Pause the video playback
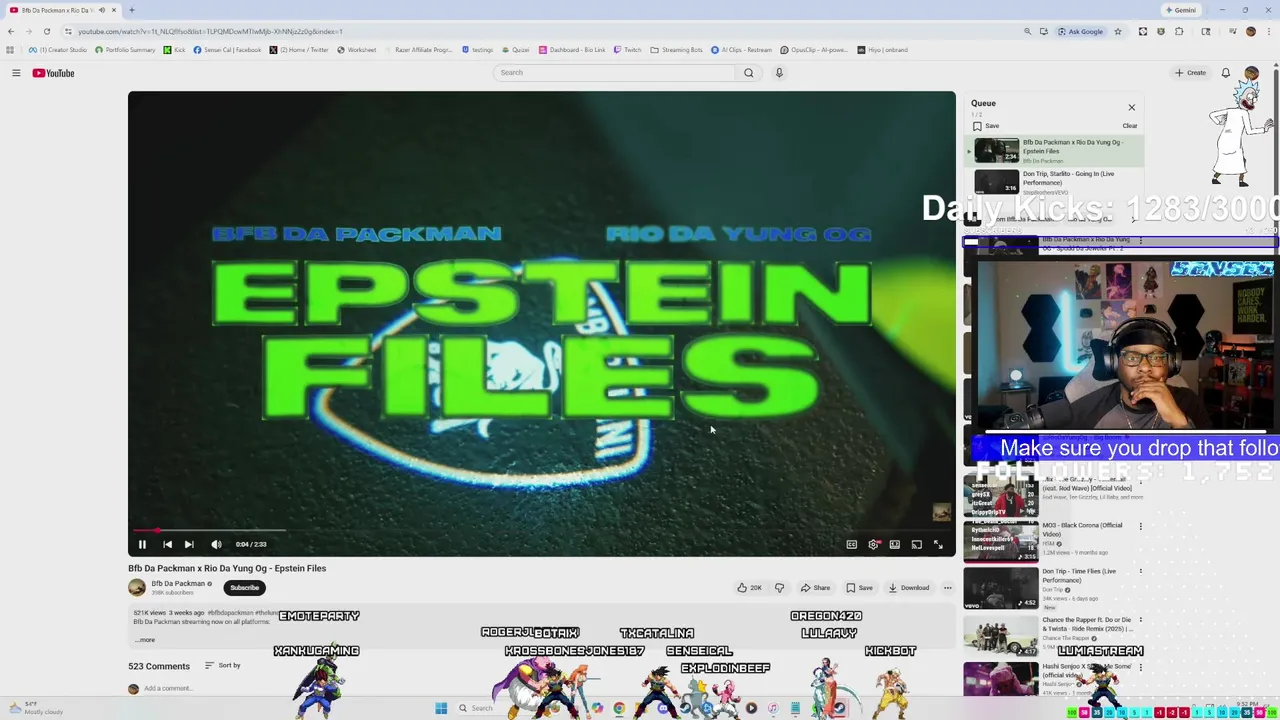 coord(142,544)
